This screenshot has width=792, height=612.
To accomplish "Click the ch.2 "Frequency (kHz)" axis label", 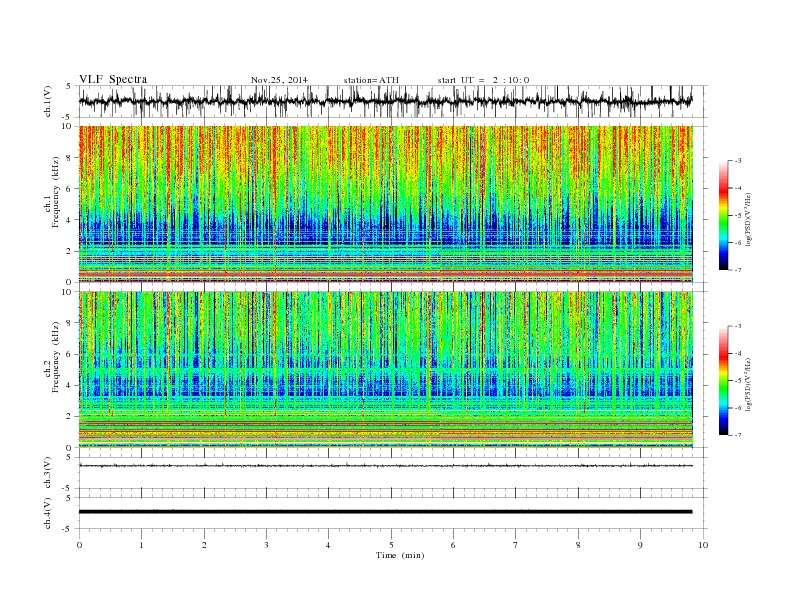I will pos(56,357).
